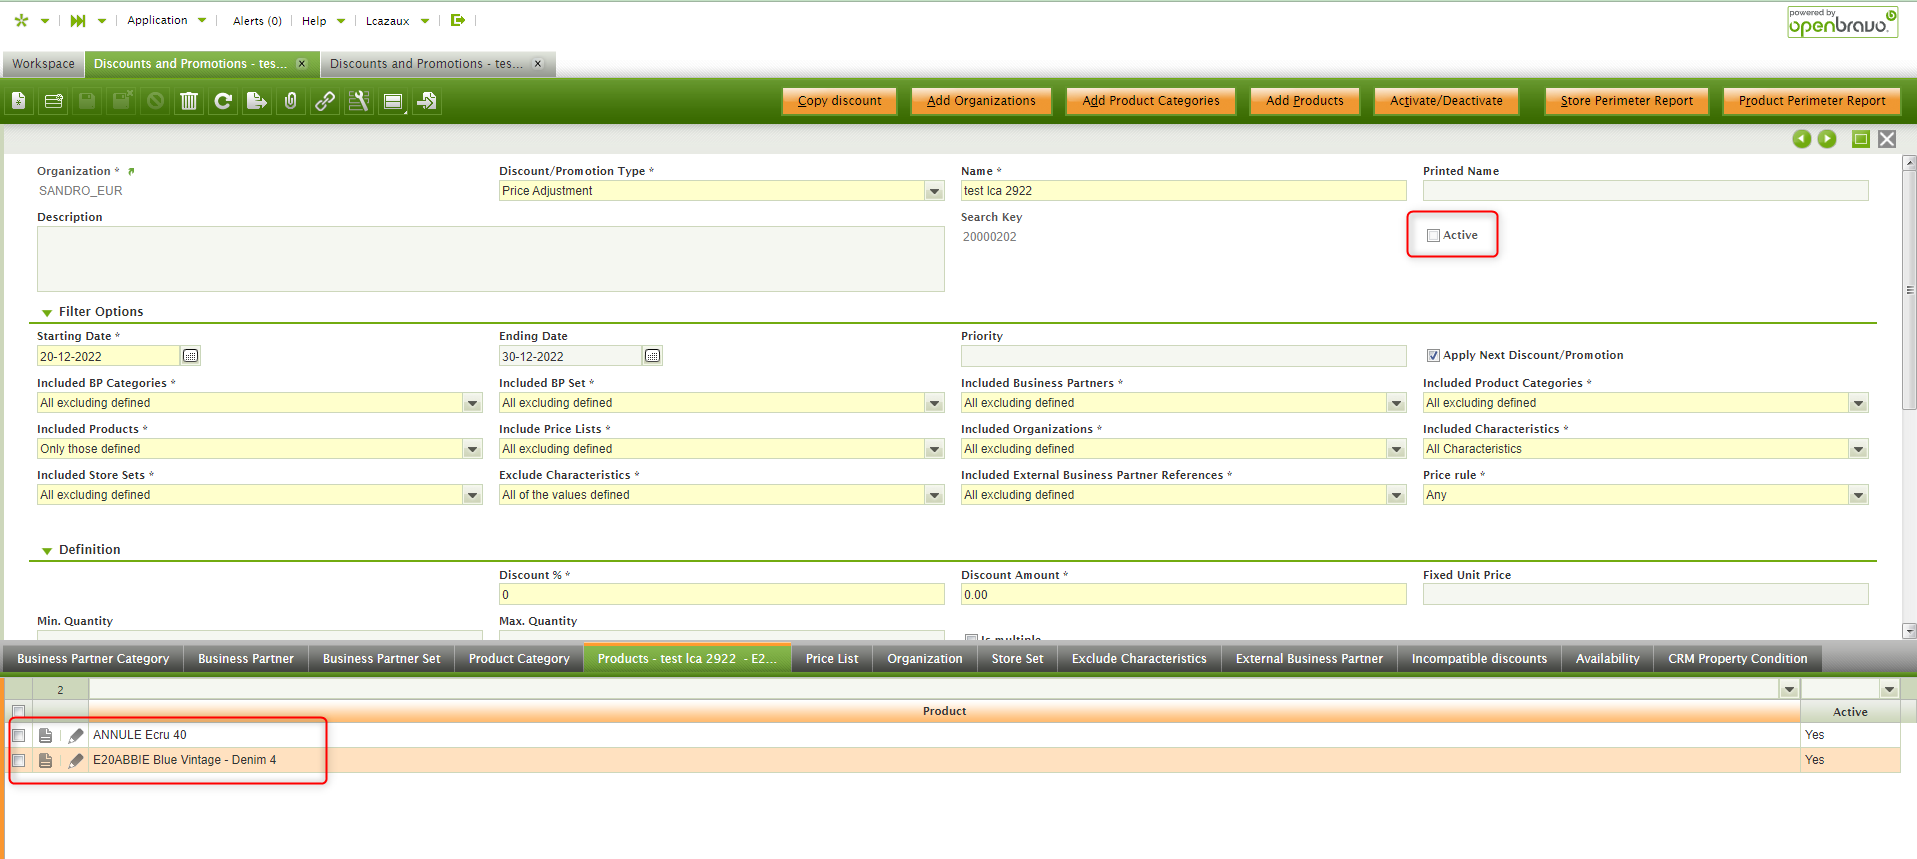Viewport: 1917px width, 859px height.
Task: Edit the E20ABBIE Blue Vintage row with pencil
Action: click(x=76, y=760)
